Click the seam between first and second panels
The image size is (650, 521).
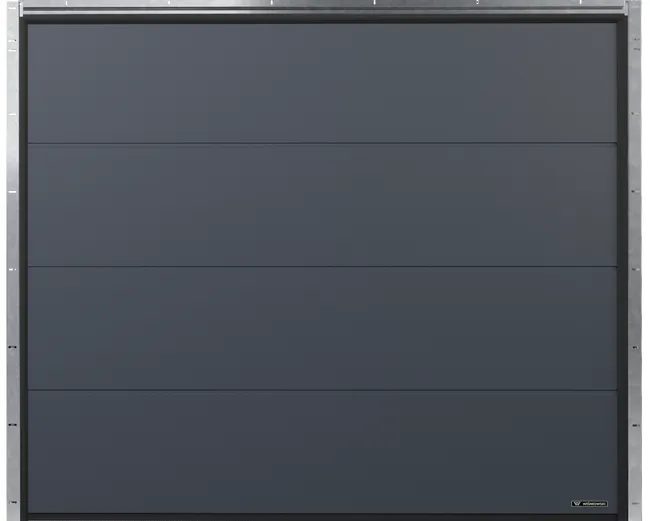[x=322, y=144]
